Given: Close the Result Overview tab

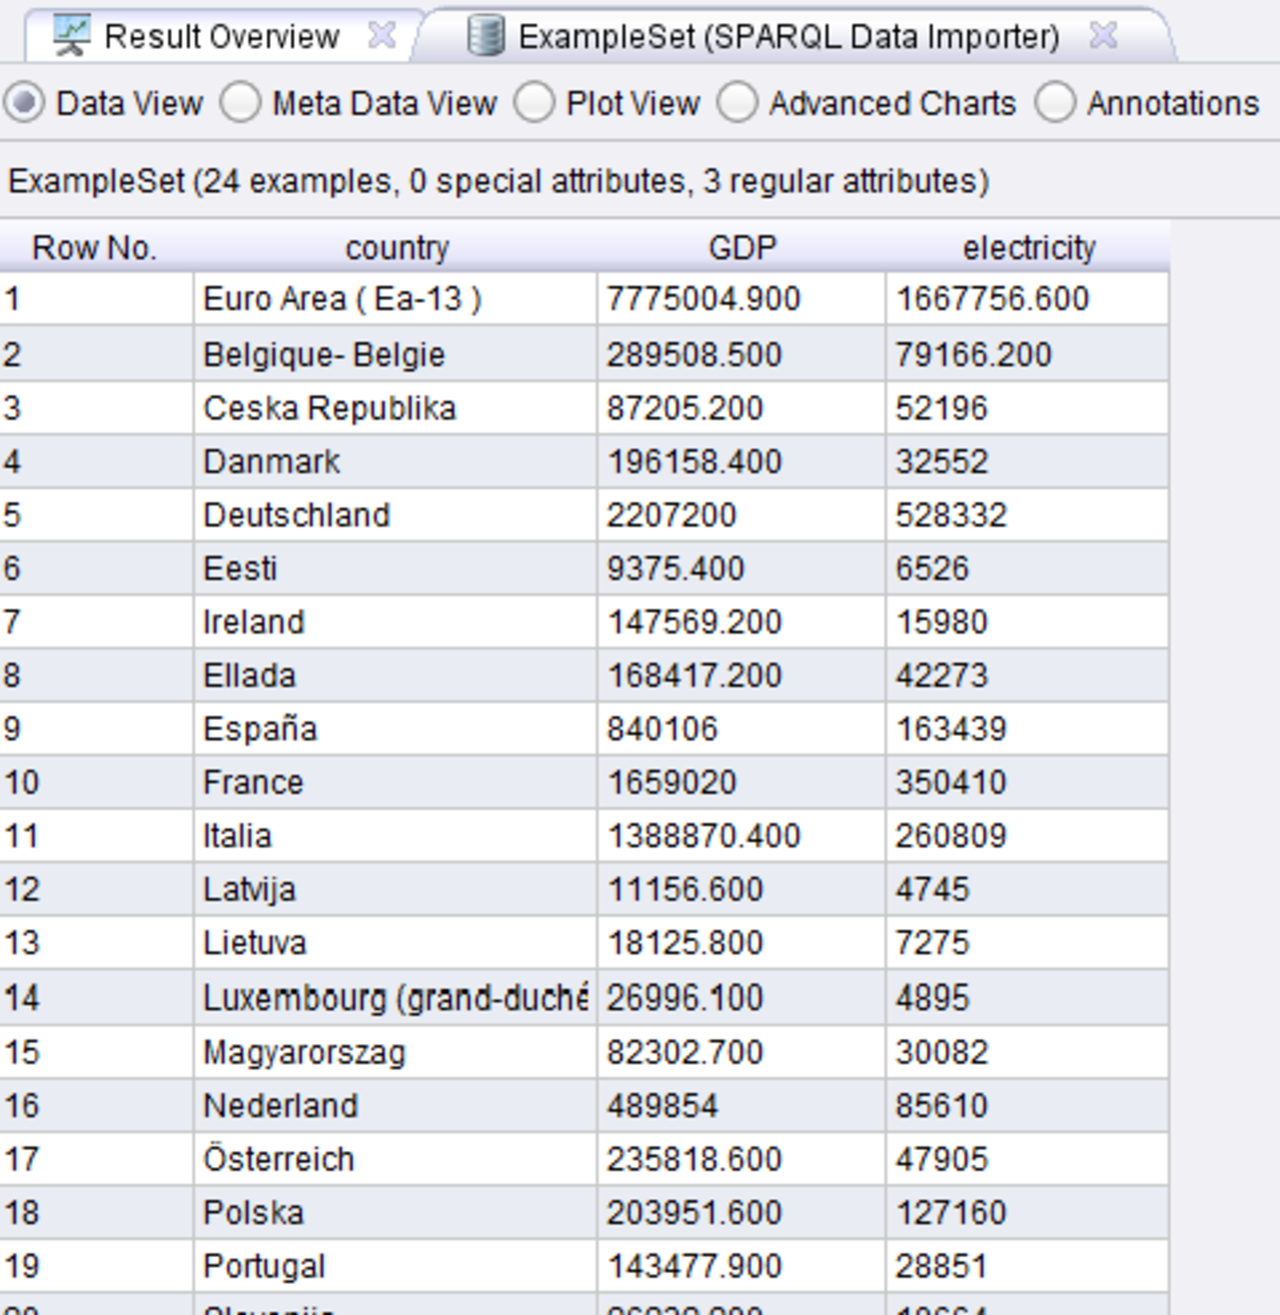Looking at the screenshot, I should pos(383,33).
